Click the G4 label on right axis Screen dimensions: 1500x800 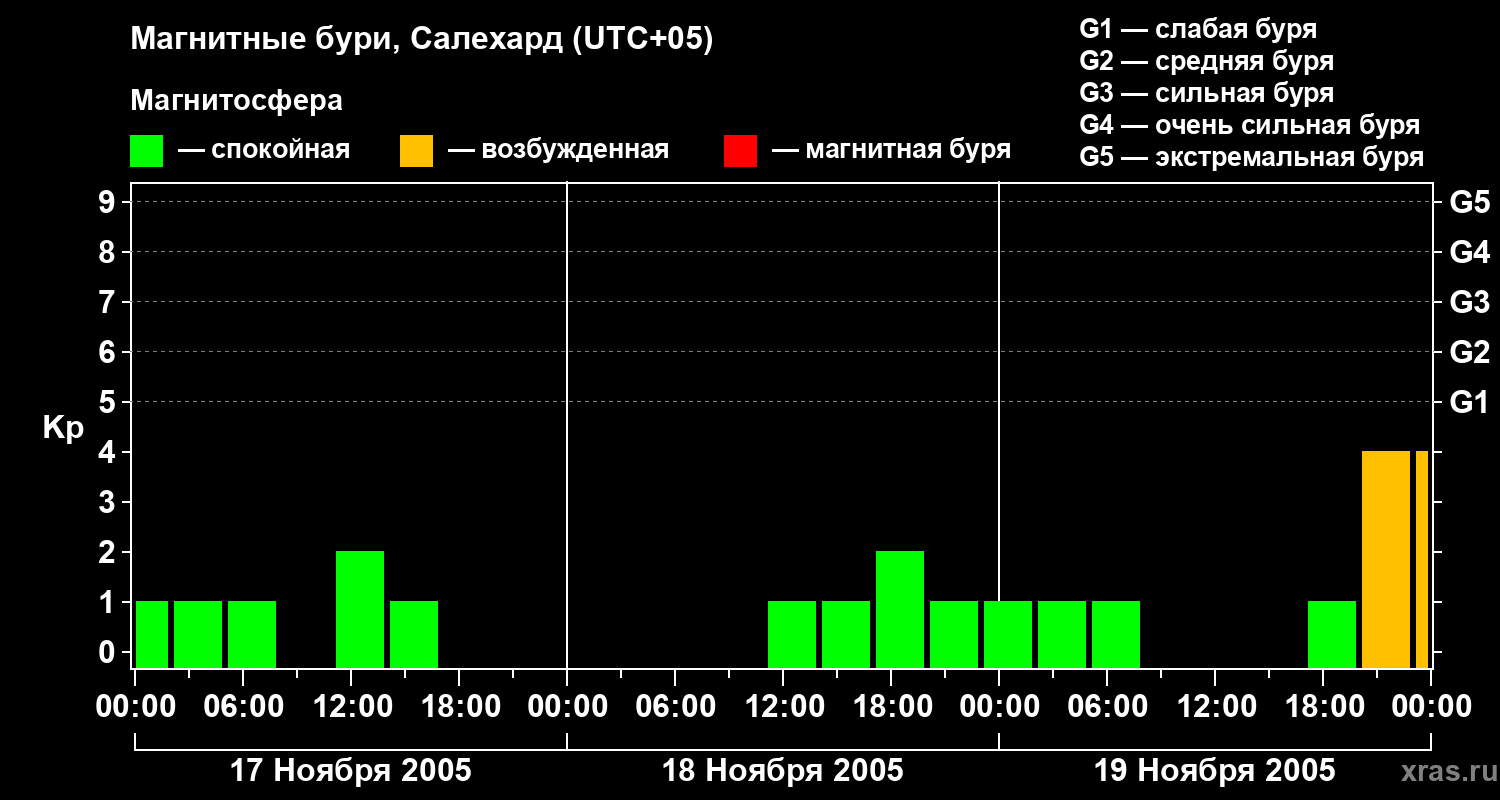(1470, 253)
